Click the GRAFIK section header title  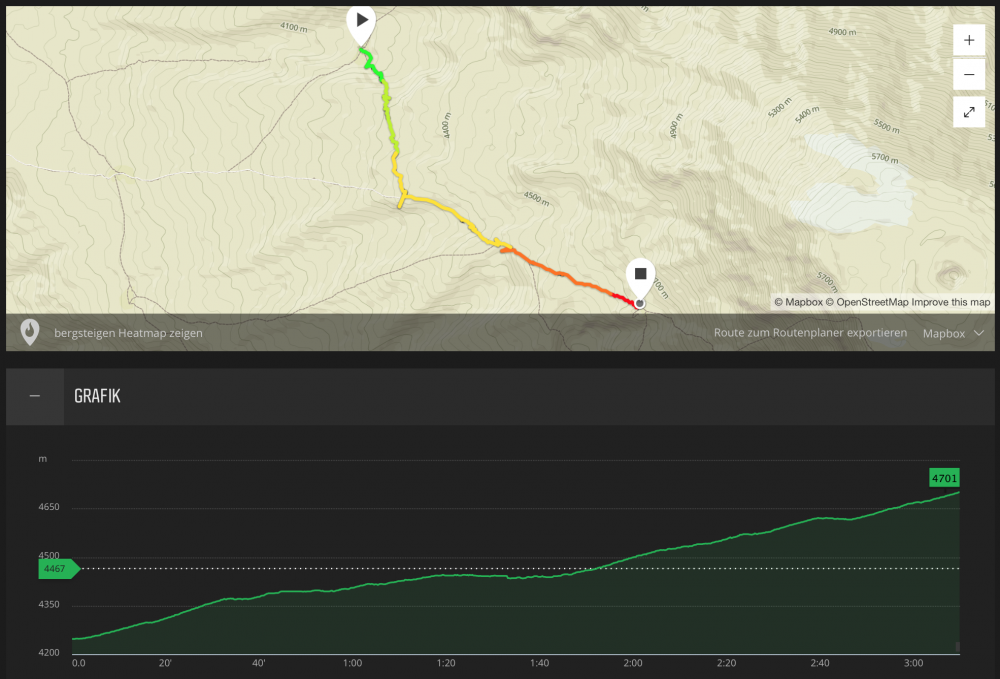tap(97, 397)
